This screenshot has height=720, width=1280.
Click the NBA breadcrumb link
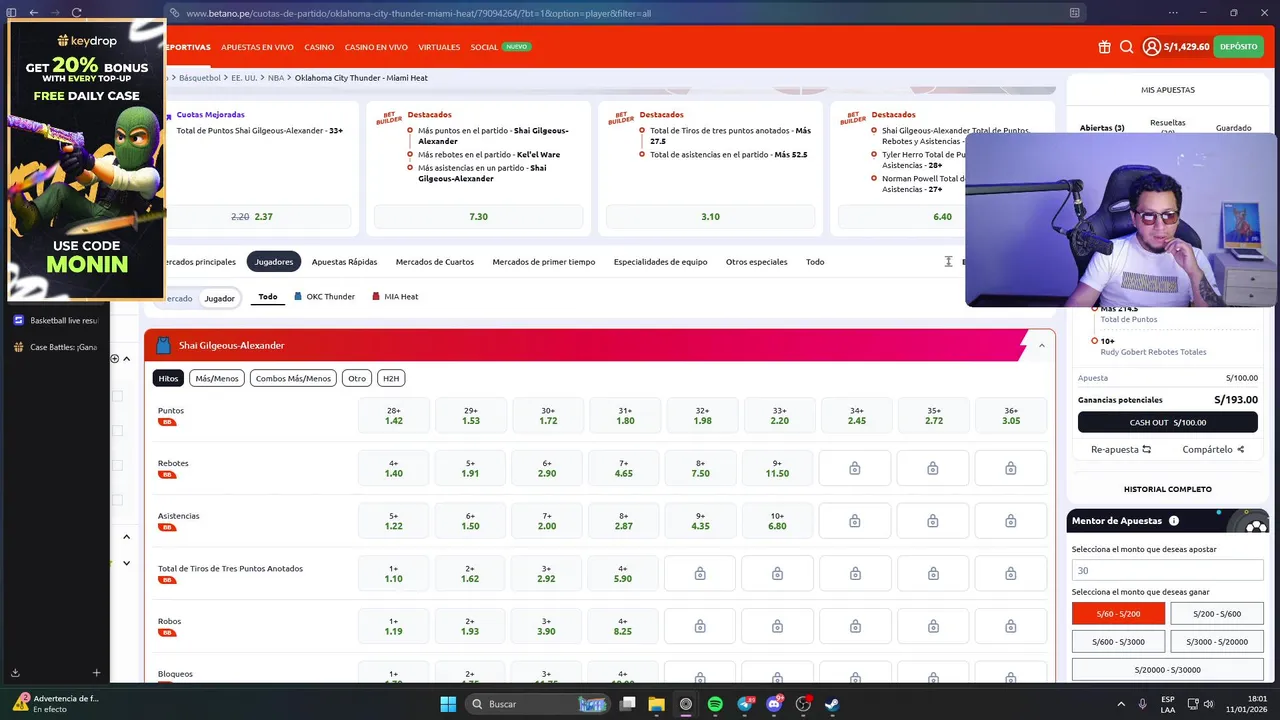[275, 78]
